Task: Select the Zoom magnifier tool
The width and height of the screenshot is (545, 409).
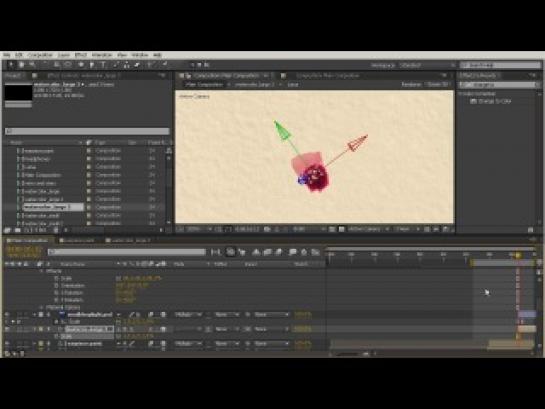Action: coord(32,65)
